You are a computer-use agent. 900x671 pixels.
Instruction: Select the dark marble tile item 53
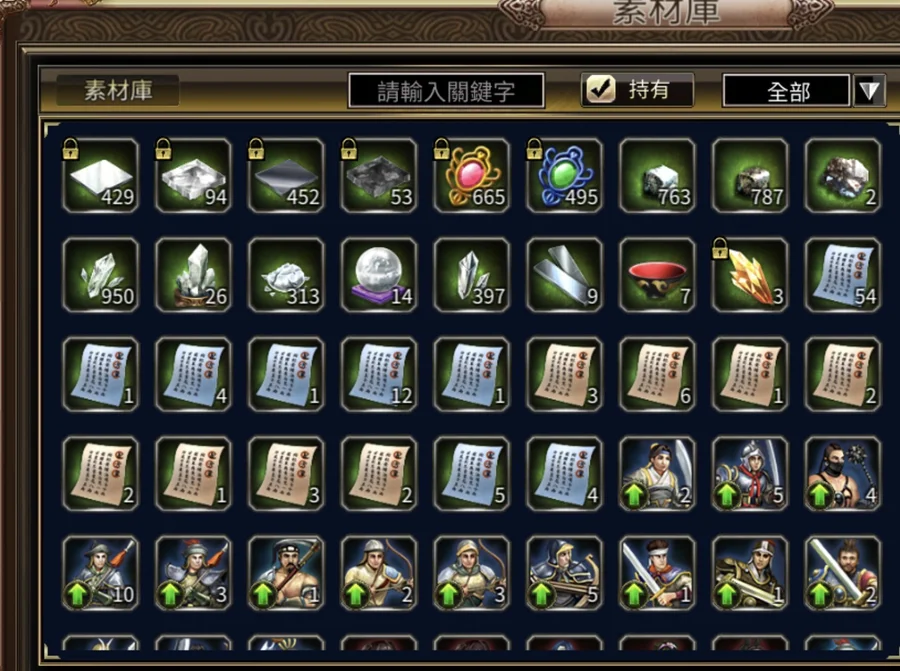coord(379,176)
